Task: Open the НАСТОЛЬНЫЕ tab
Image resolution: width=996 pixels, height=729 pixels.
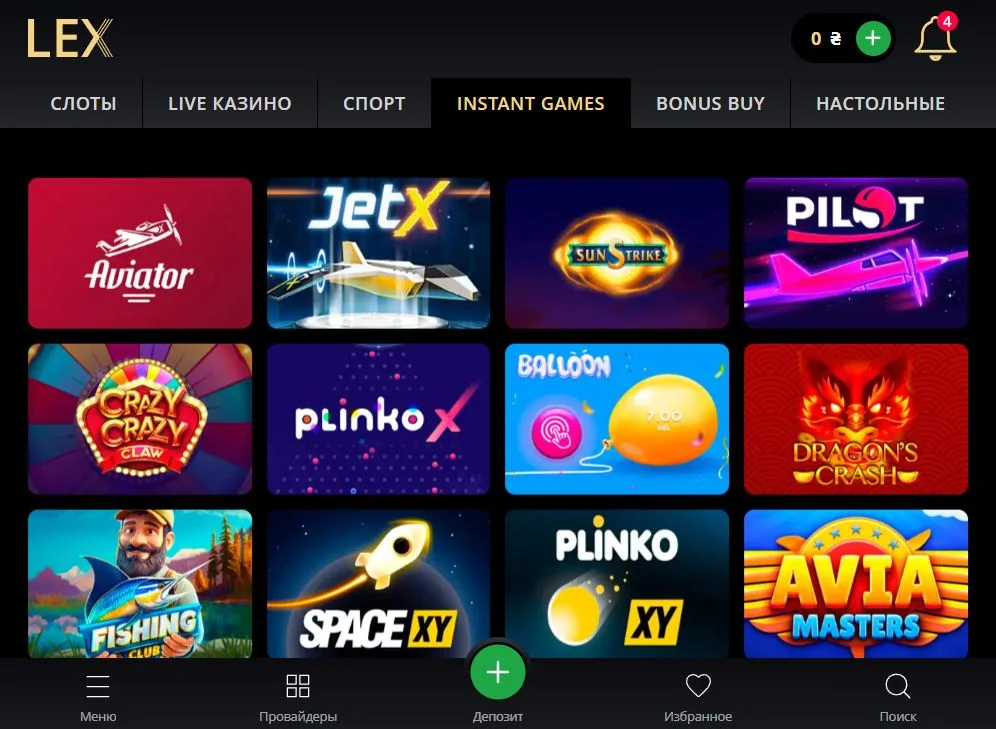Action: (x=880, y=103)
